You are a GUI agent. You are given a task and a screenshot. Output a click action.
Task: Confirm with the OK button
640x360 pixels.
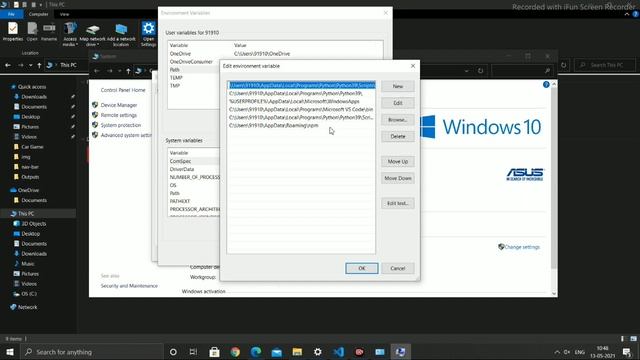point(362,268)
